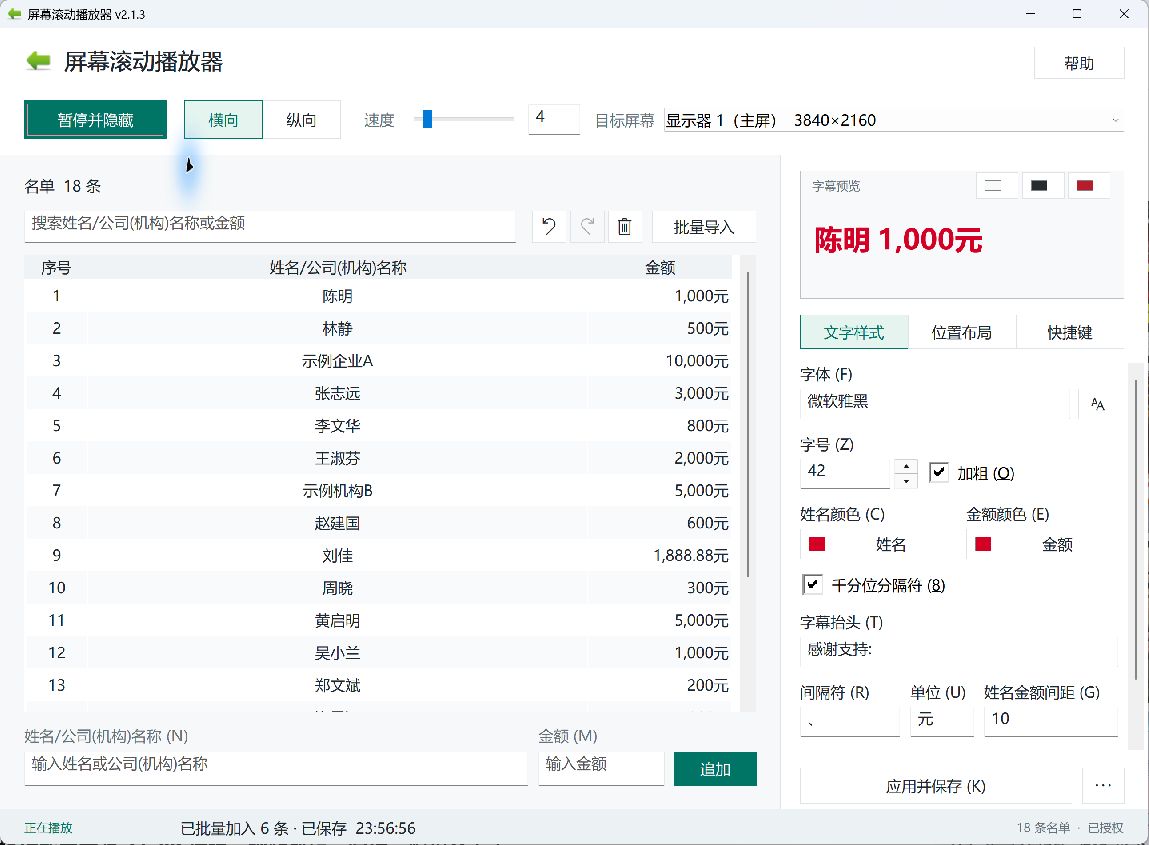1149x845 pixels.
Task: Click the 批量导入 button
Action: 703,227
